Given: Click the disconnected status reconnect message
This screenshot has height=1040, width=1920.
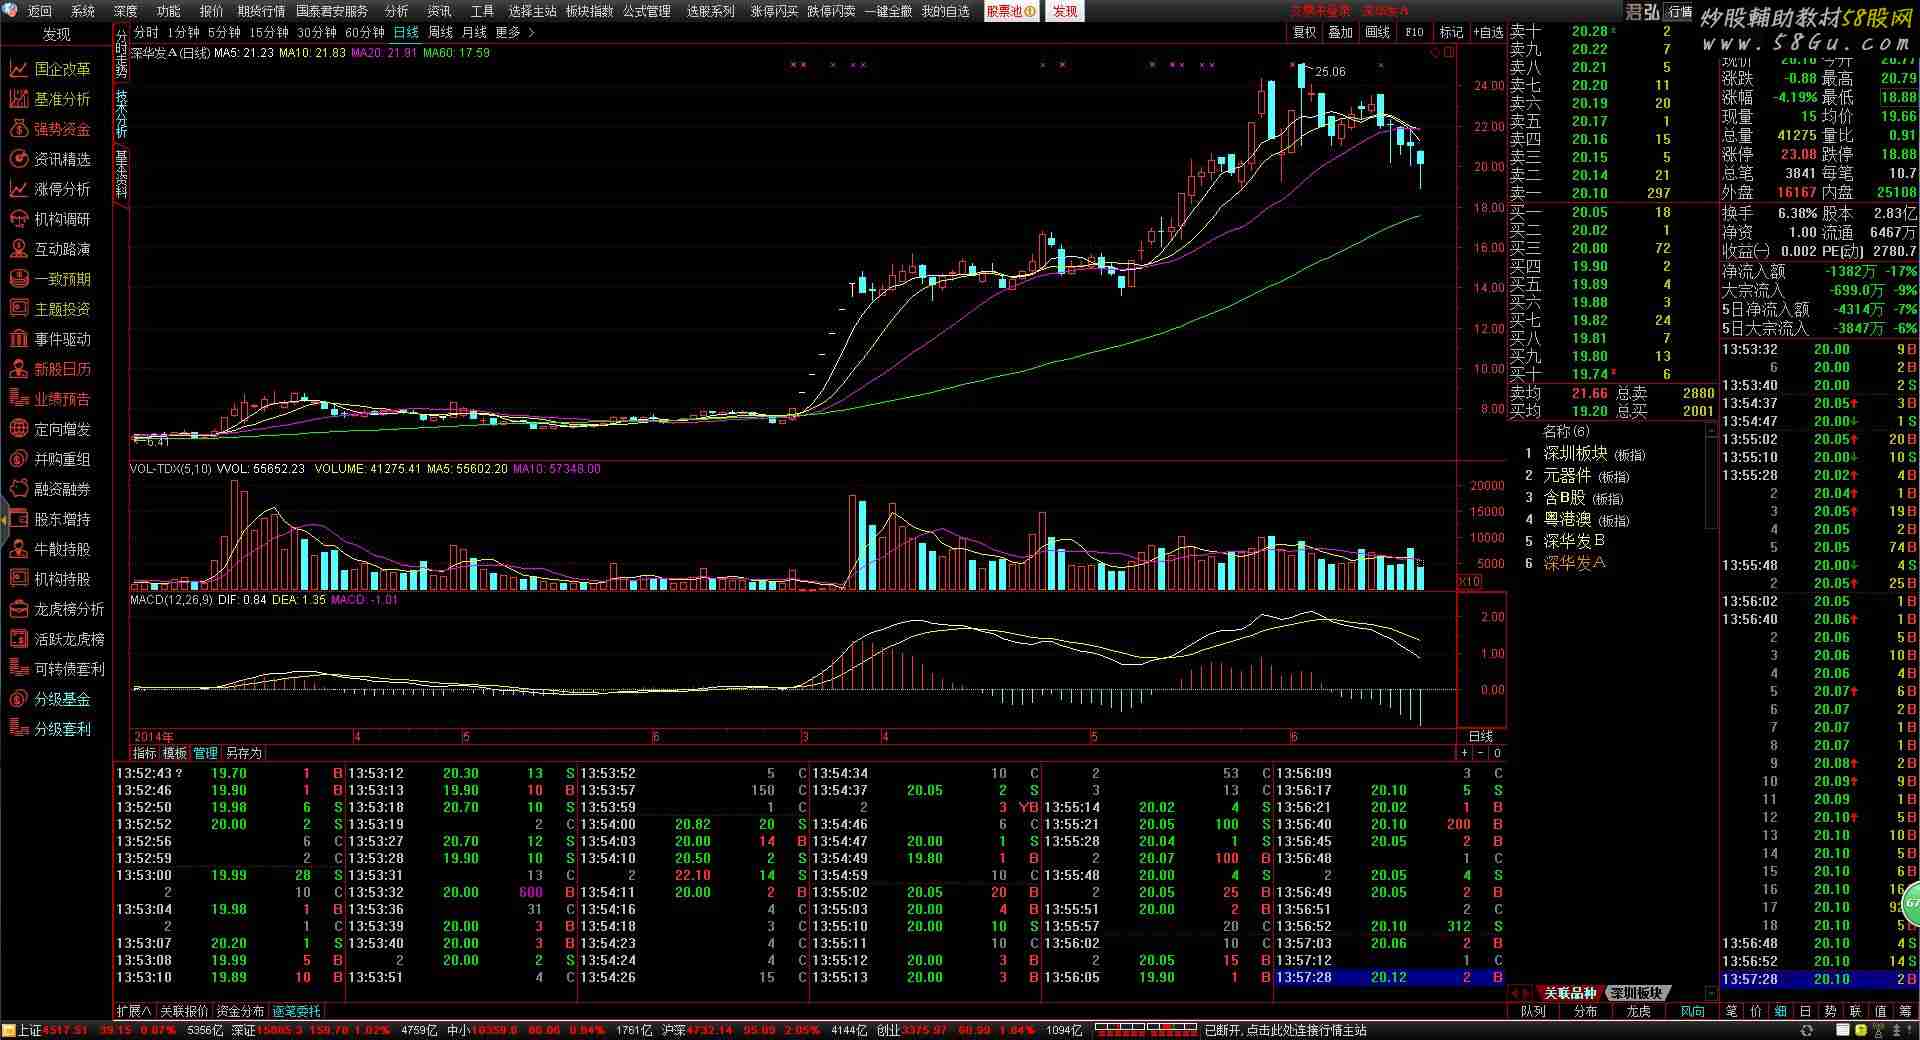Looking at the screenshot, I should pos(1285,1030).
